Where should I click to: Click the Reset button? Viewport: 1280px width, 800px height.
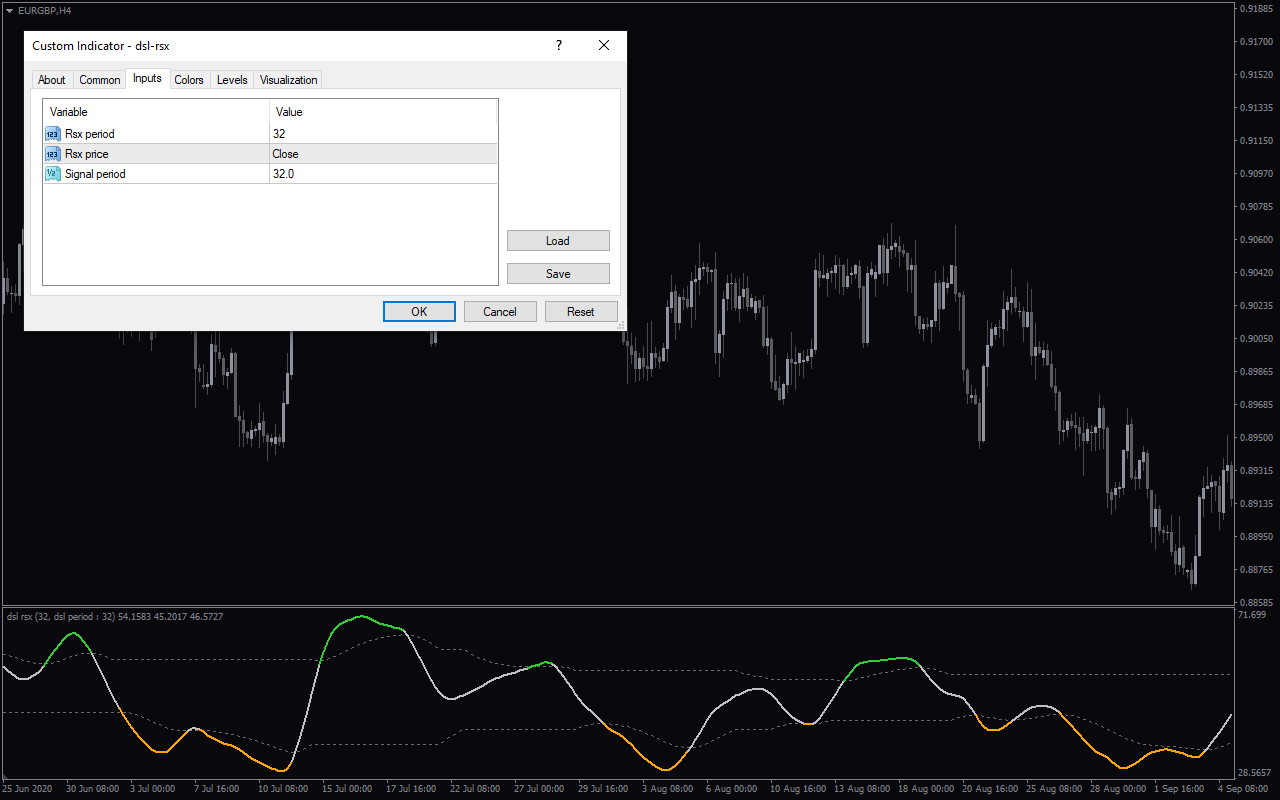pyautogui.click(x=581, y=312)
